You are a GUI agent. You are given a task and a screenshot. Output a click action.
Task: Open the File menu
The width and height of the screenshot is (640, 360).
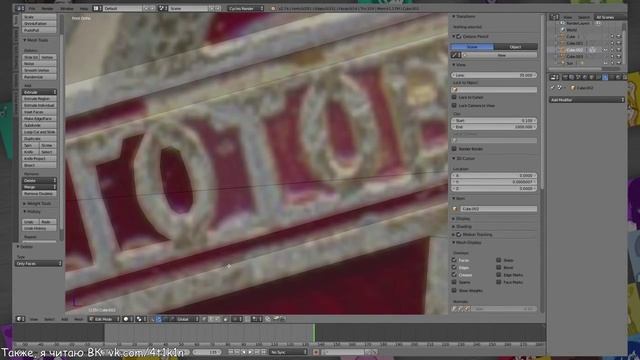tap(32, 8)
